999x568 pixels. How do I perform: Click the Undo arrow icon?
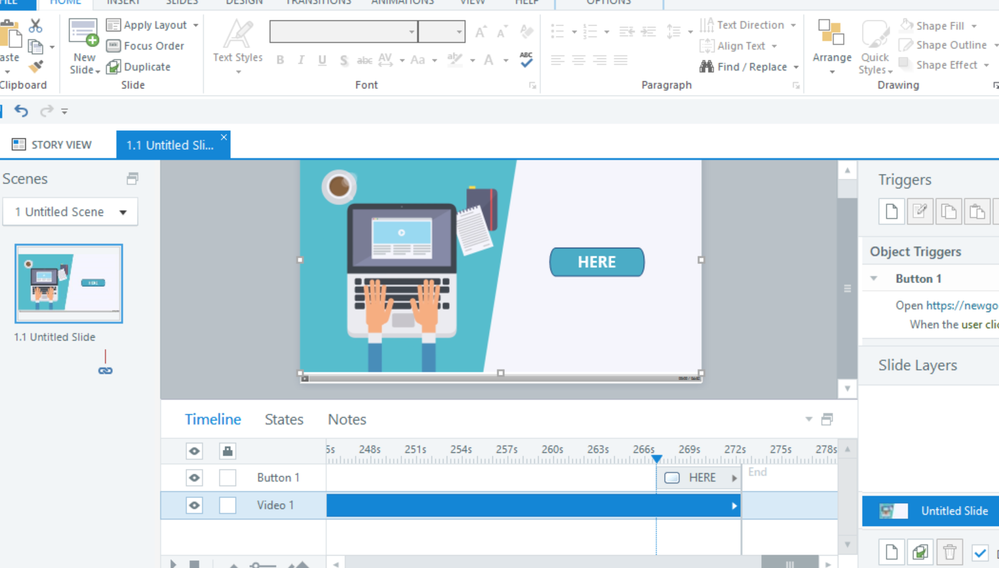click(x=21, y=111)
